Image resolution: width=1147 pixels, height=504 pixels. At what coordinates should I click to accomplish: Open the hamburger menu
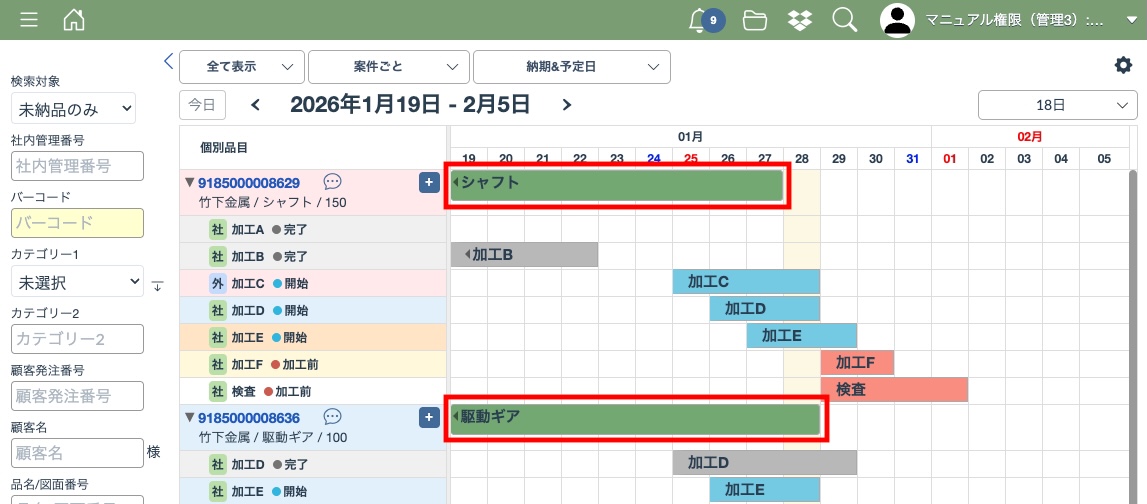pos(29,20)
